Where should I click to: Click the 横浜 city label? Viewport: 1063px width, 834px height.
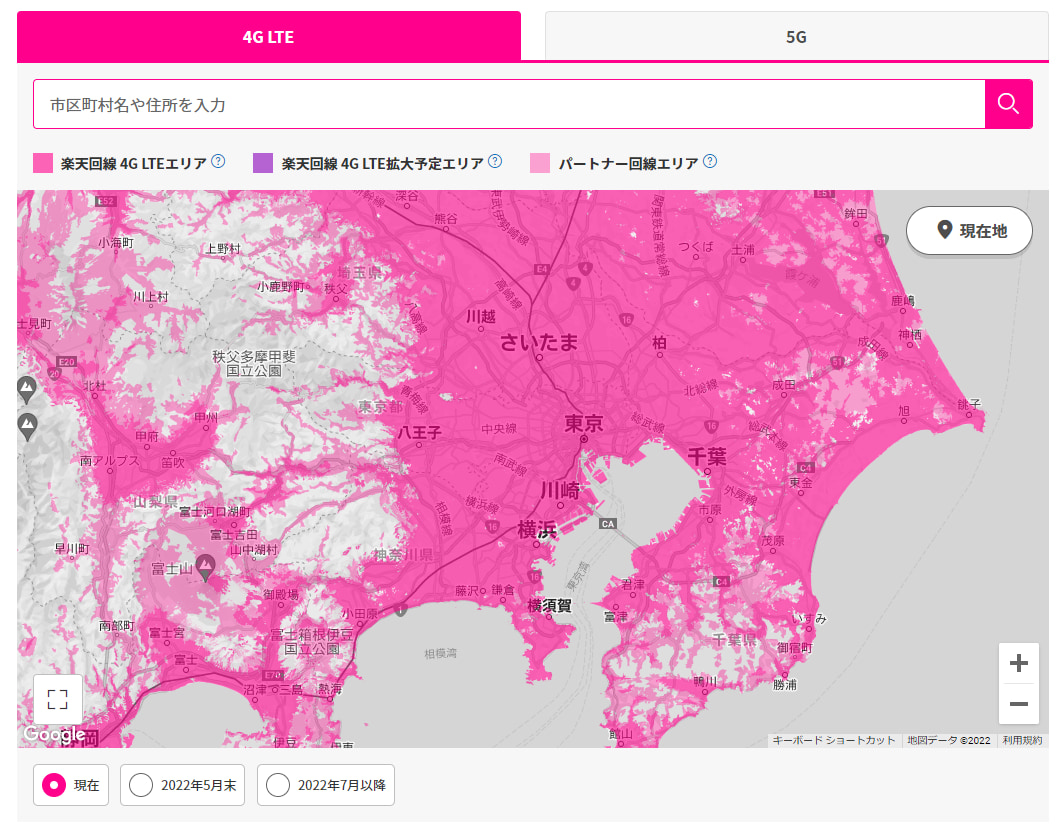click(x=537, y=530)
